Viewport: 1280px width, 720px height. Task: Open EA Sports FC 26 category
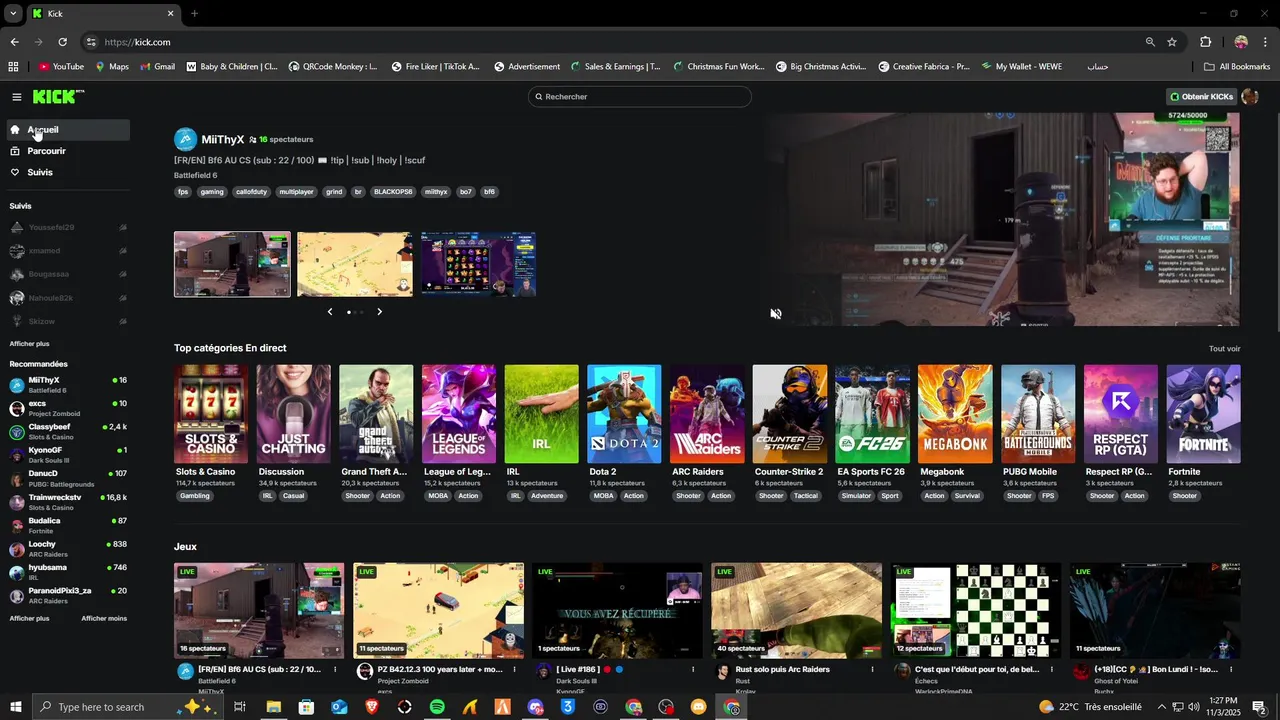[872, 414]
